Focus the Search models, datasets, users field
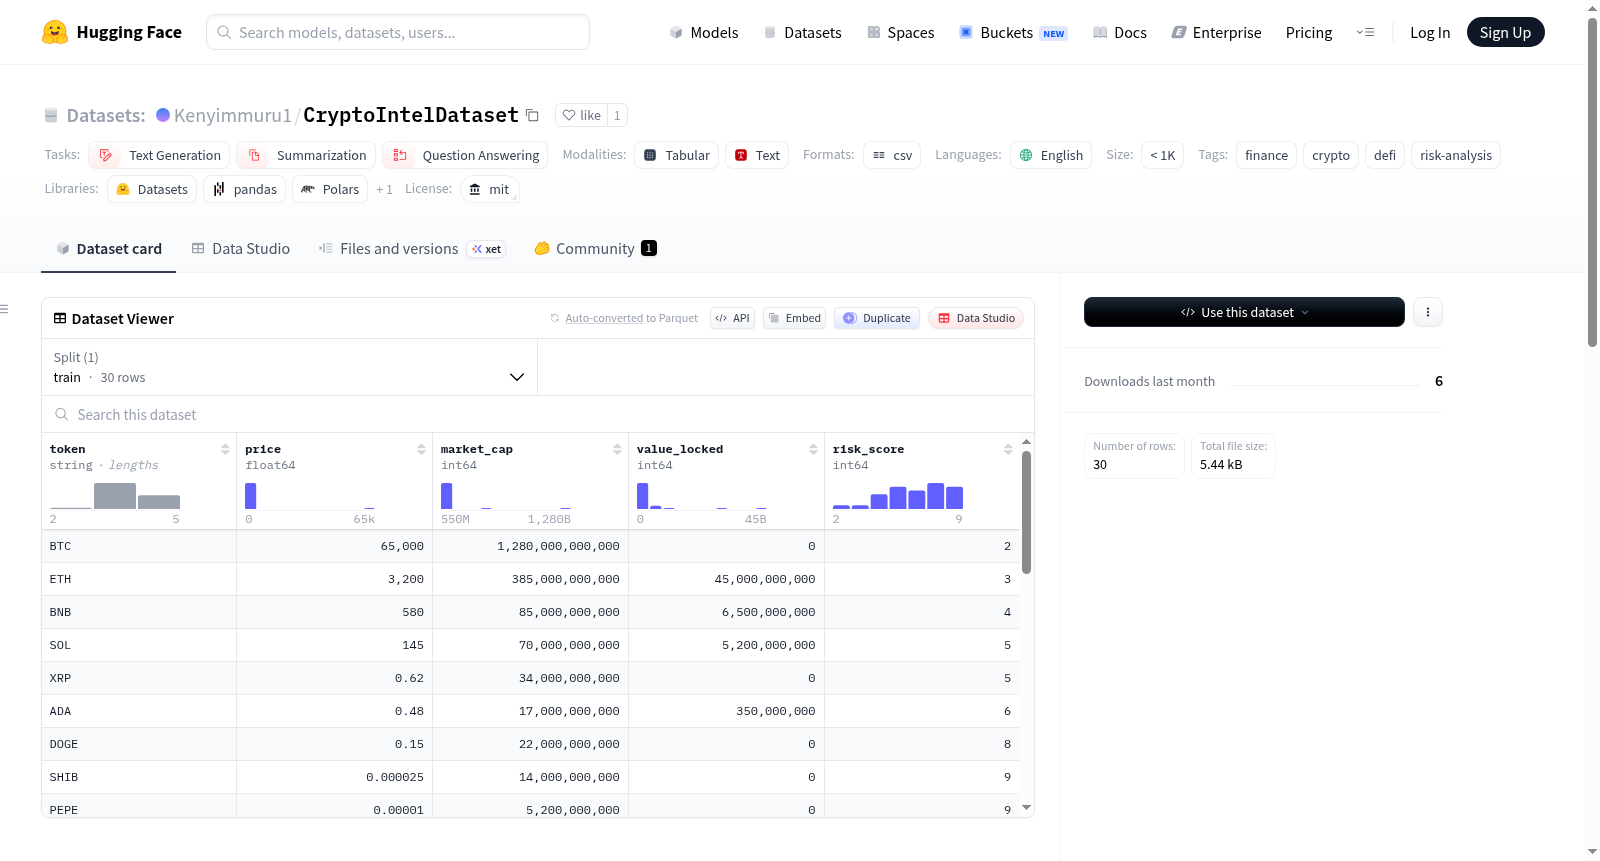The image size is (1600, 861). click(398, 32)
